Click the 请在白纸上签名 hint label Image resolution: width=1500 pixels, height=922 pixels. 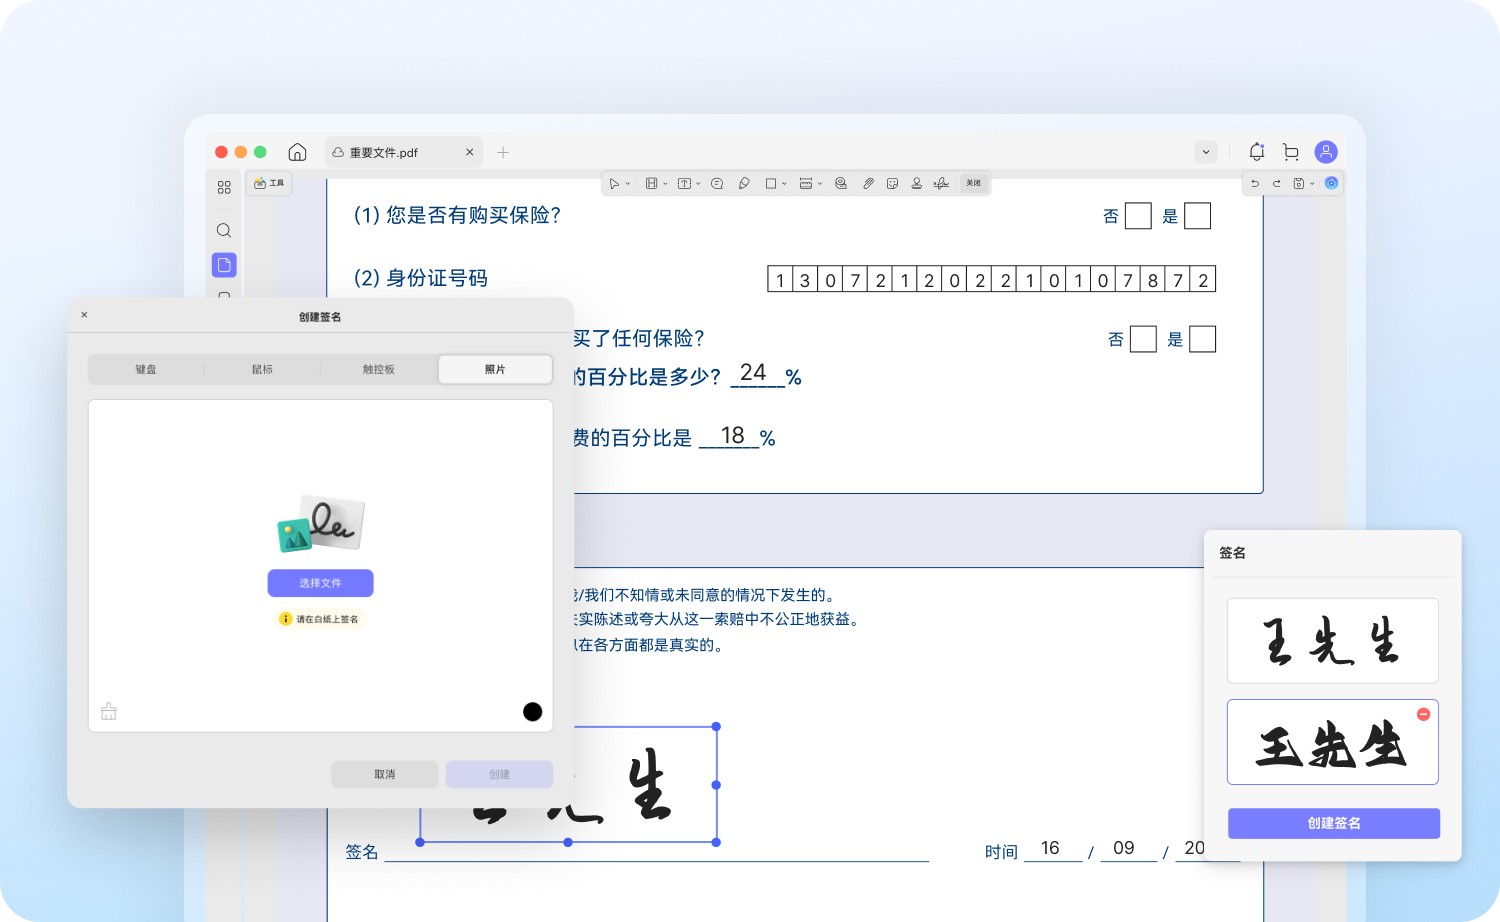pos(320,619)
